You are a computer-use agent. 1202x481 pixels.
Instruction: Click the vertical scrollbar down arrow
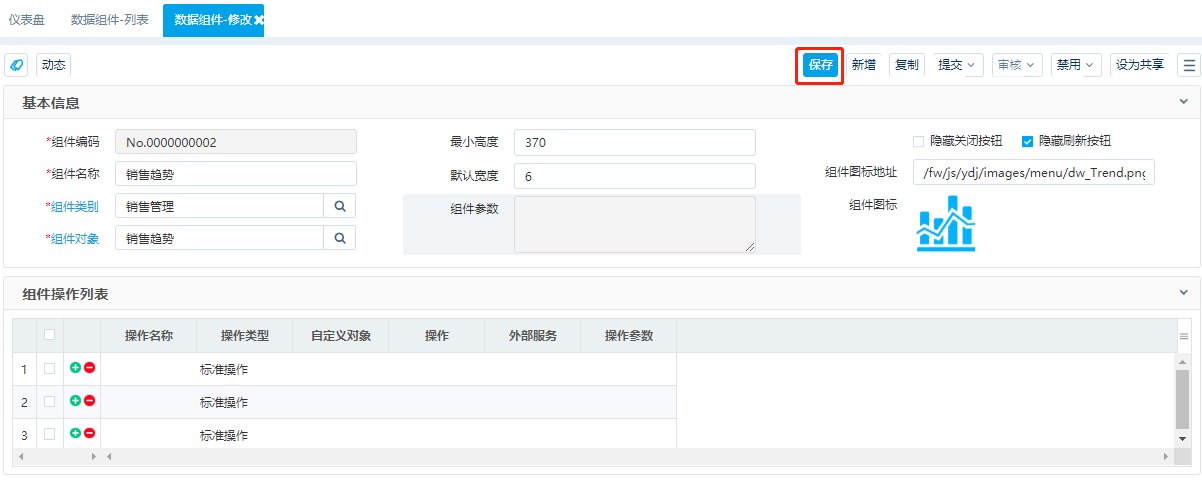click(1183, 438)
